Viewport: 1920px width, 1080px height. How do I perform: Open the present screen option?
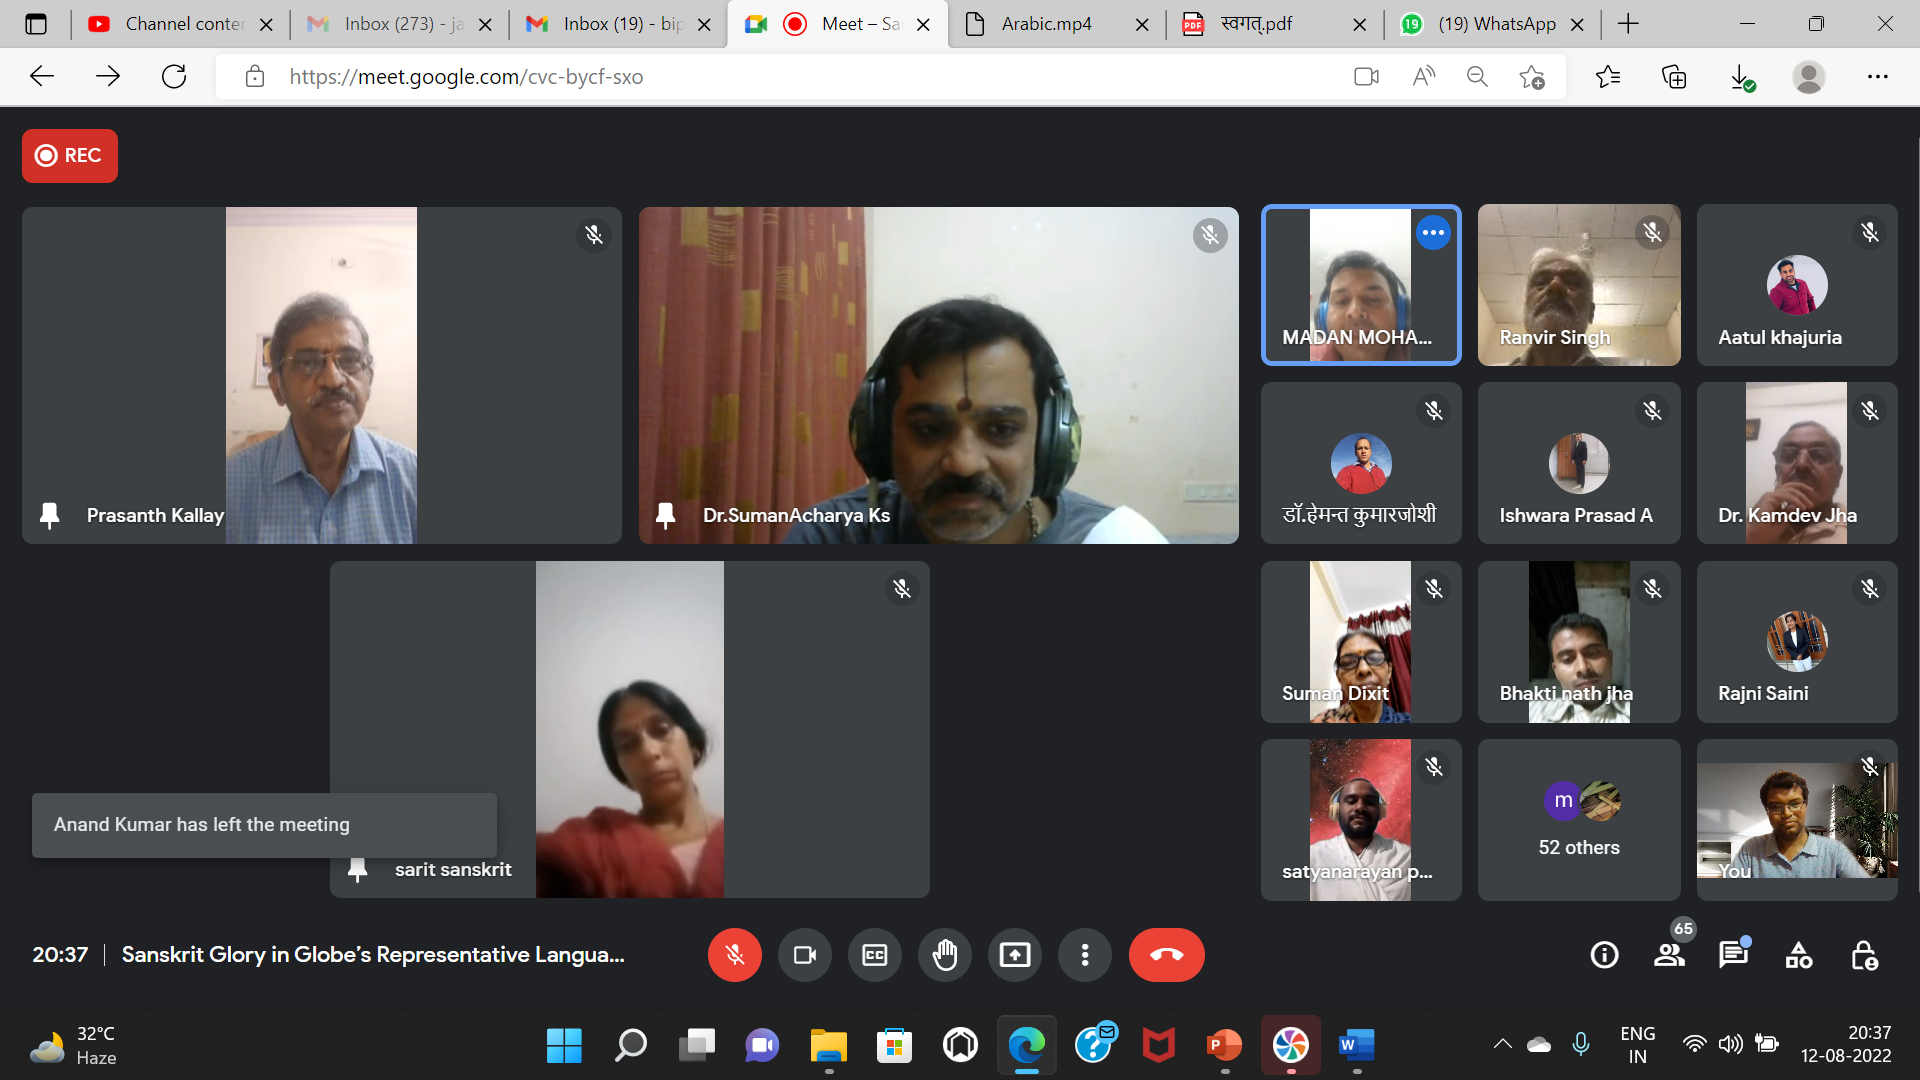pyautogui.click(x=1014, y=955)
